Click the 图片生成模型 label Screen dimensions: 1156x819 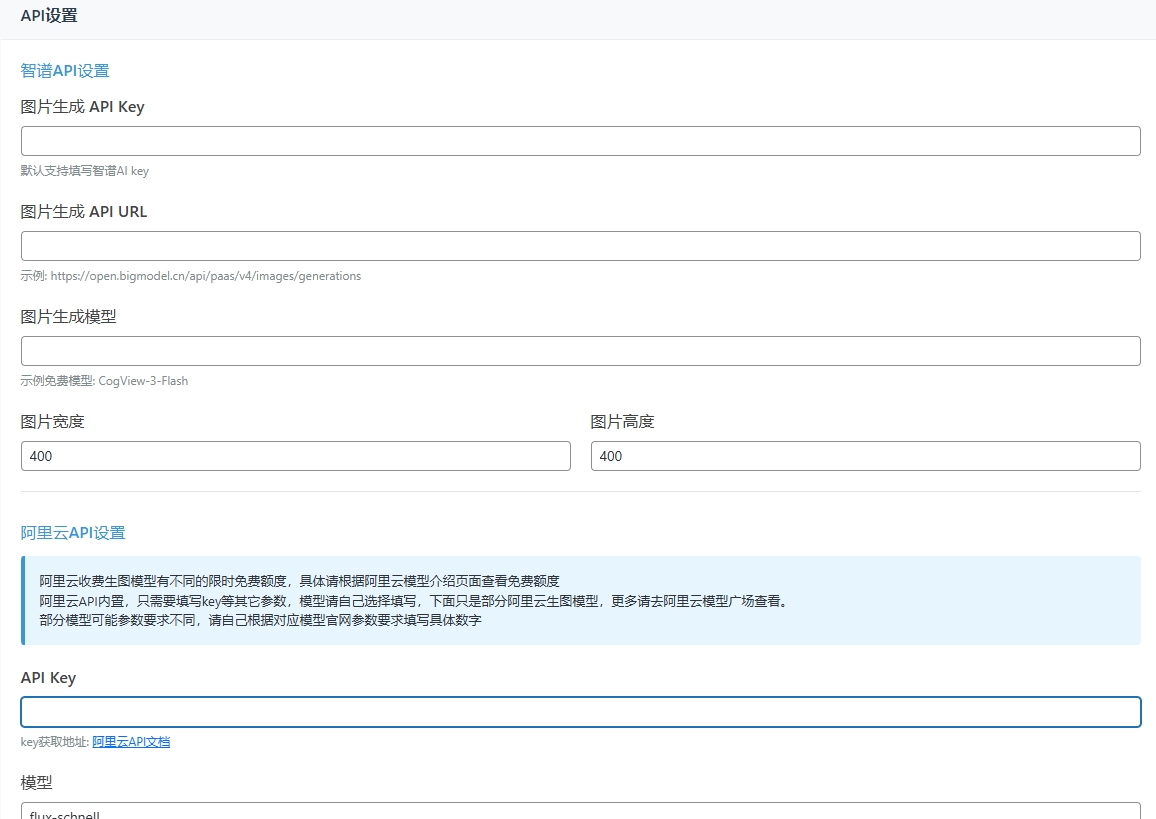(69, 317)
